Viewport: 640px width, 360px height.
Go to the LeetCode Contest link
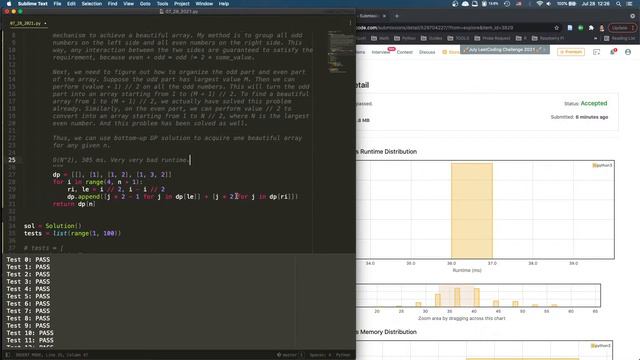tap(404, 52)
